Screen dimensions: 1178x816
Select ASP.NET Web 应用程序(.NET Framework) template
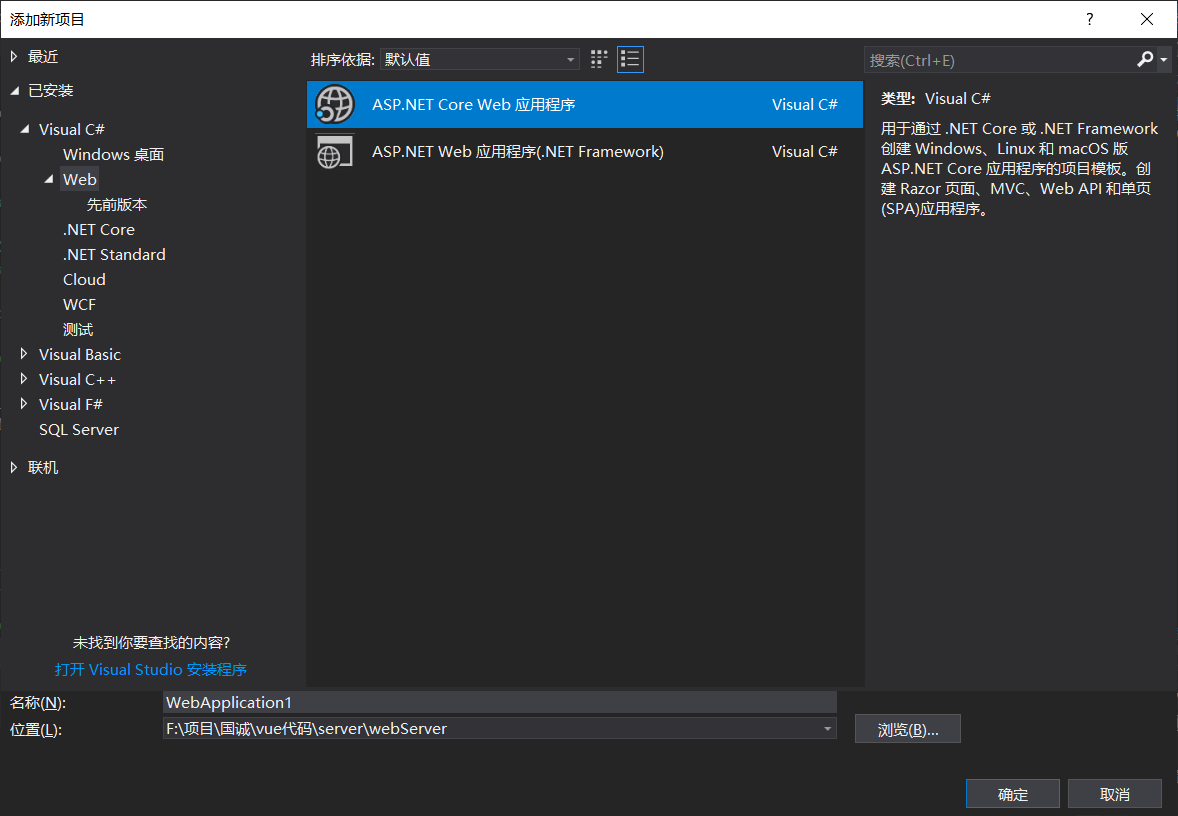tap(585, 152)
